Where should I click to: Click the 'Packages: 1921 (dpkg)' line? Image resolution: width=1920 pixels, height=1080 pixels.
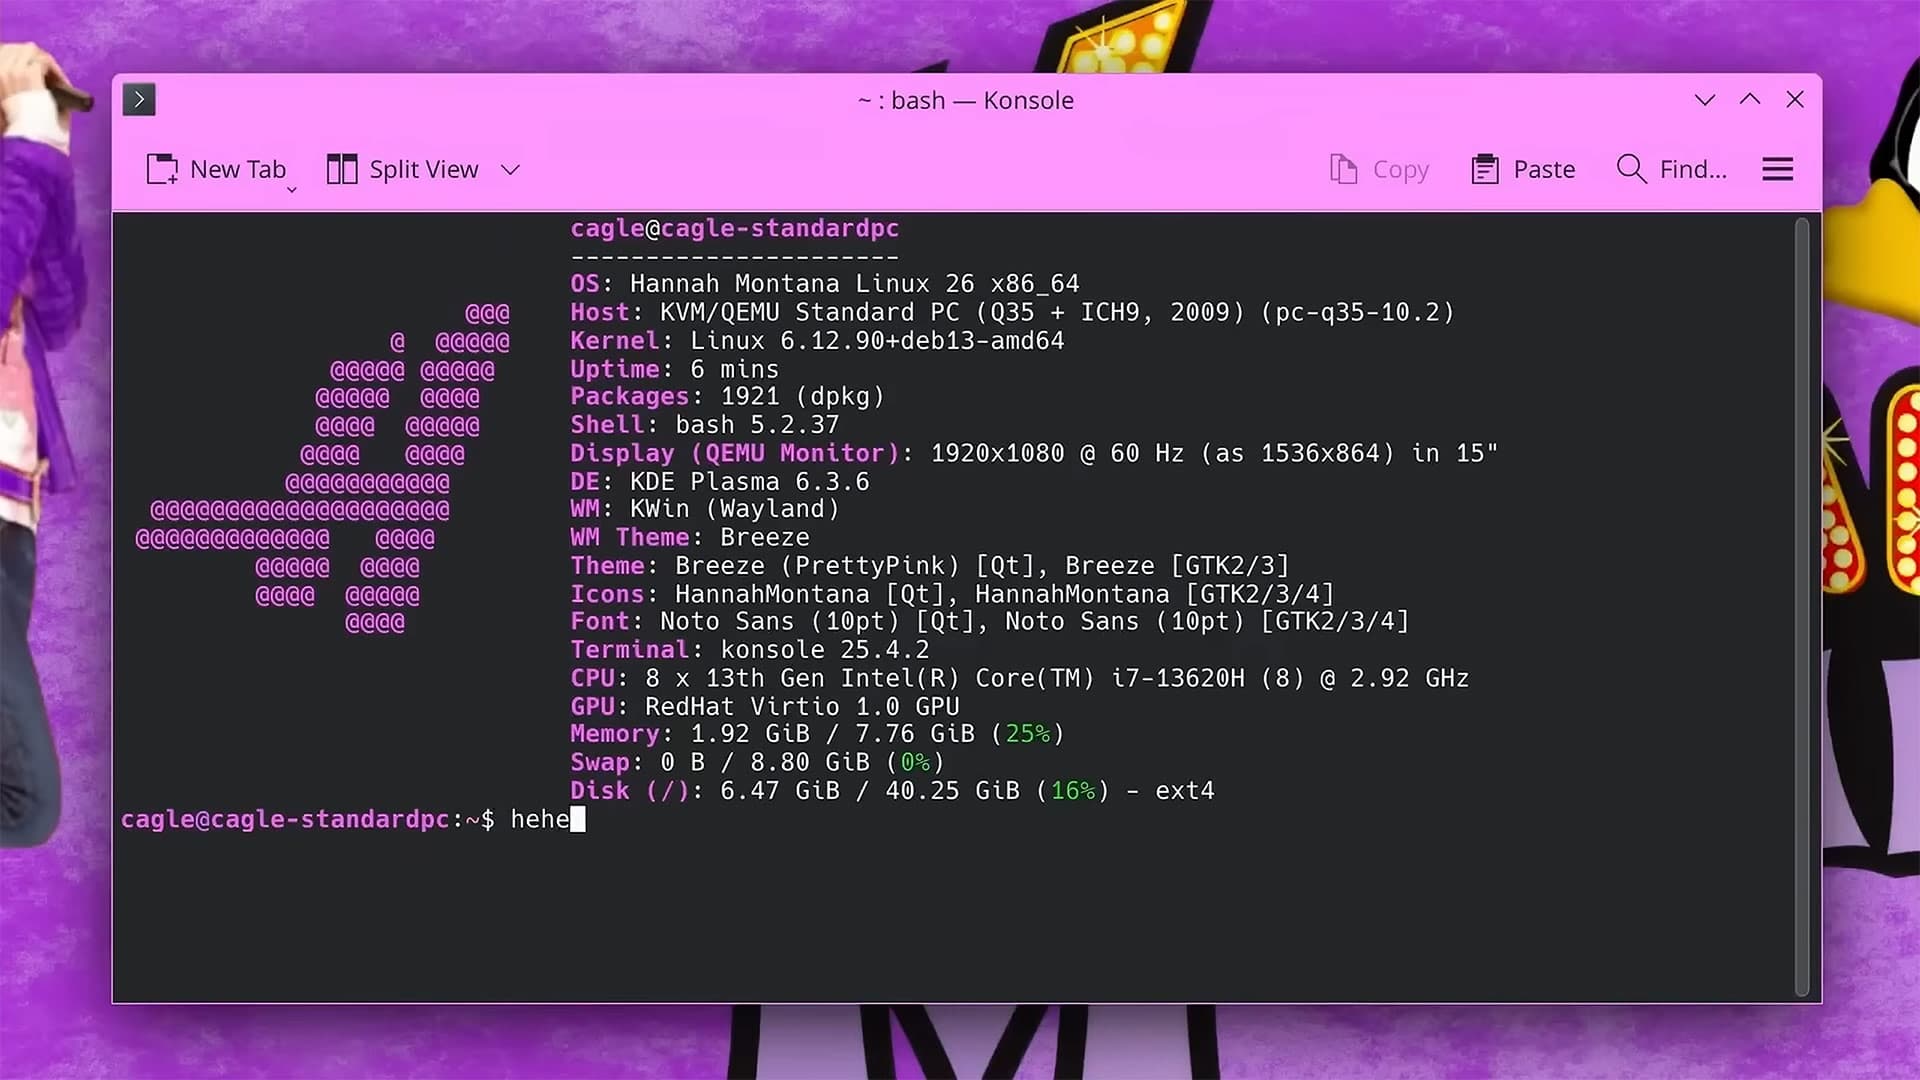pos(727,397)
